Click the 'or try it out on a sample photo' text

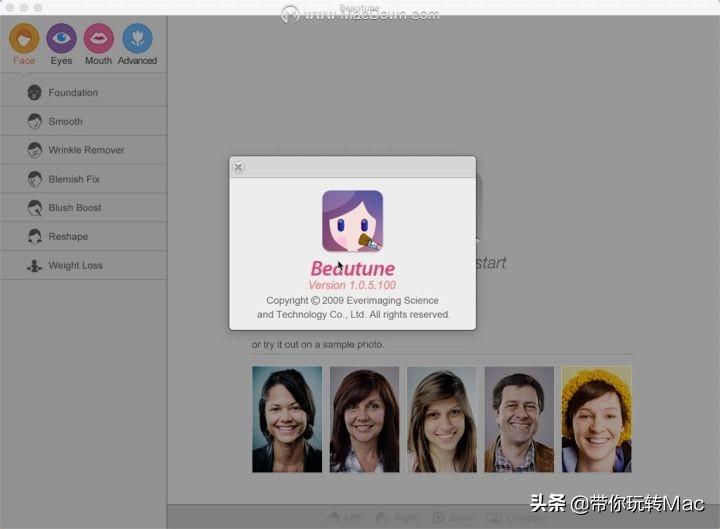tap(318, 344)
